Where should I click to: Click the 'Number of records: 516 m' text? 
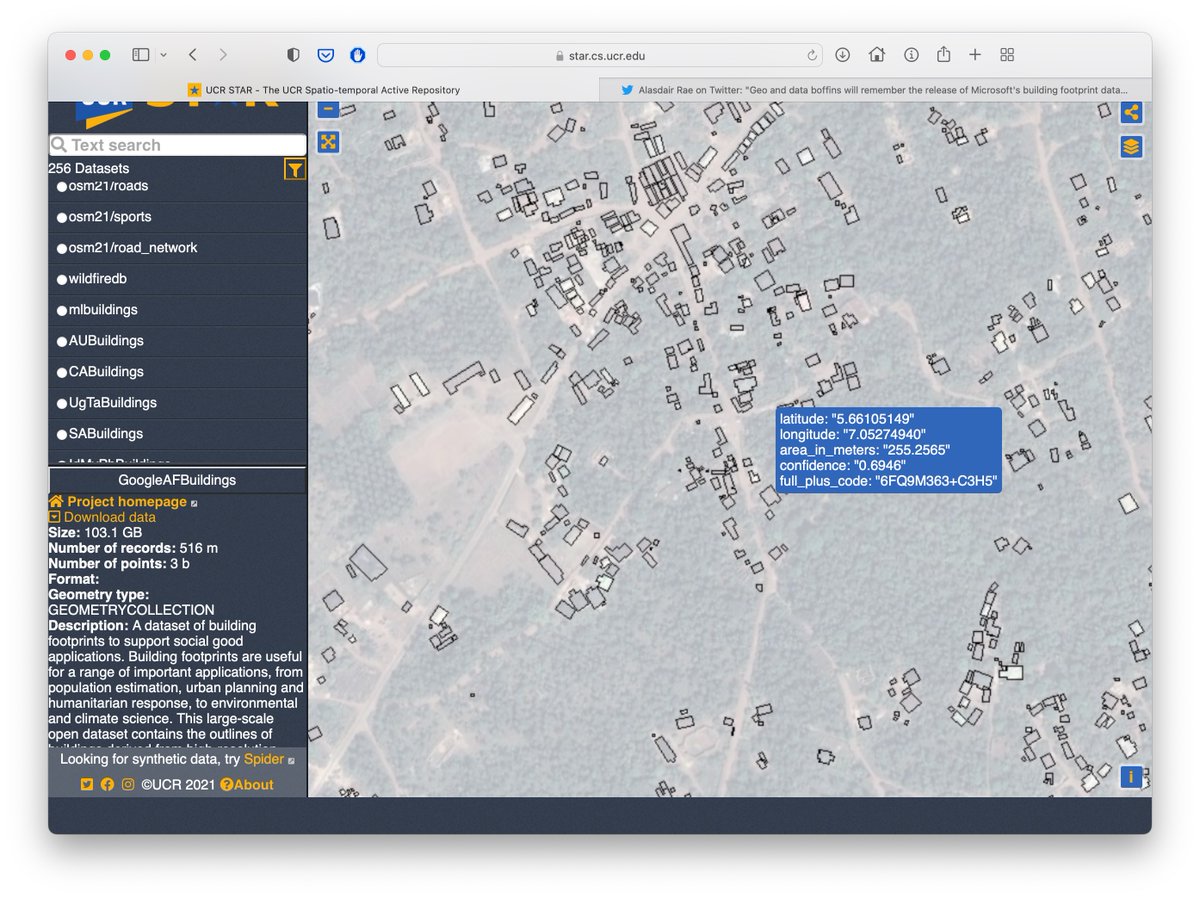coord(133,548)
